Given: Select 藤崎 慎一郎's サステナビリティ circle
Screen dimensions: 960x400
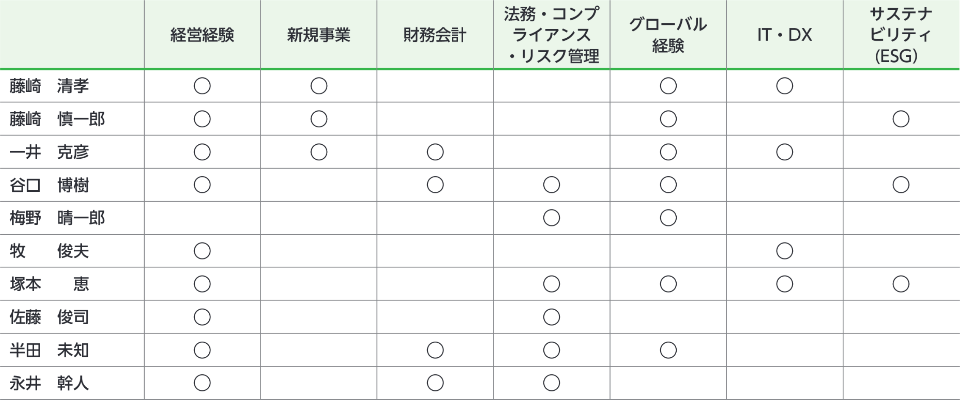Looking at the screenshot, I should click(901, 119).
